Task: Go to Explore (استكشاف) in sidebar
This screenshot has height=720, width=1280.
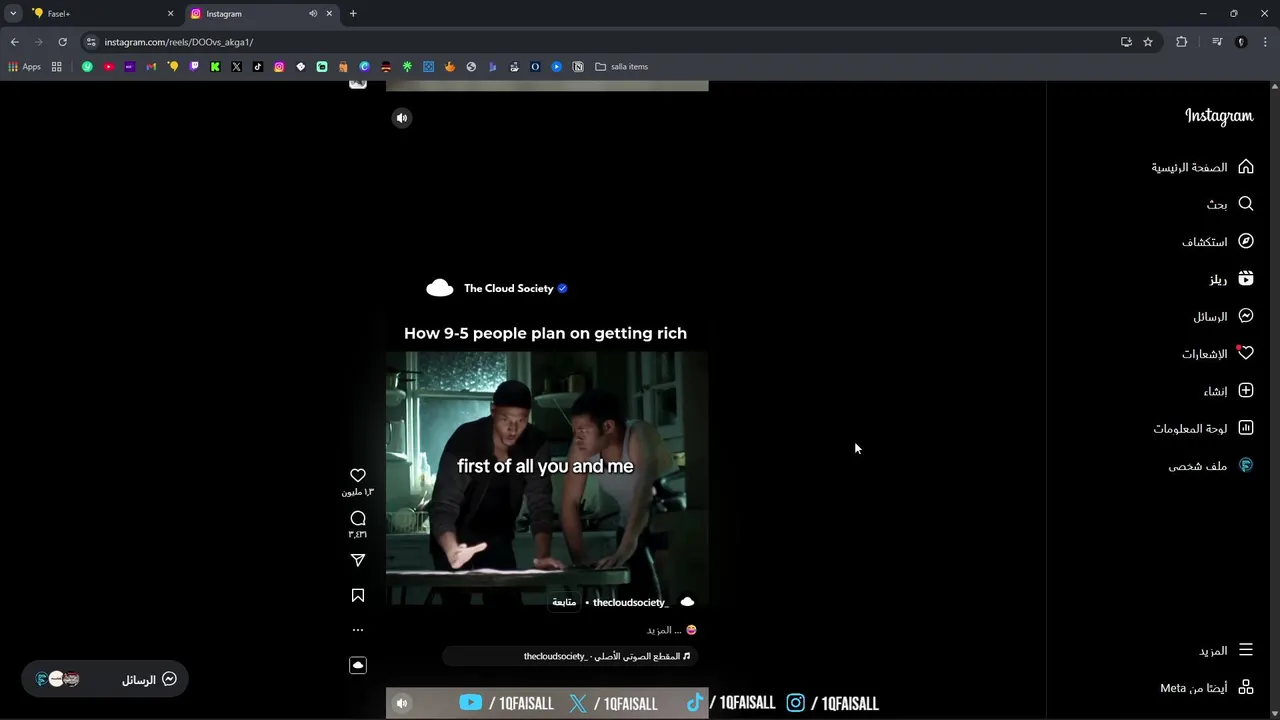Action: click(x=1217, y=241)
